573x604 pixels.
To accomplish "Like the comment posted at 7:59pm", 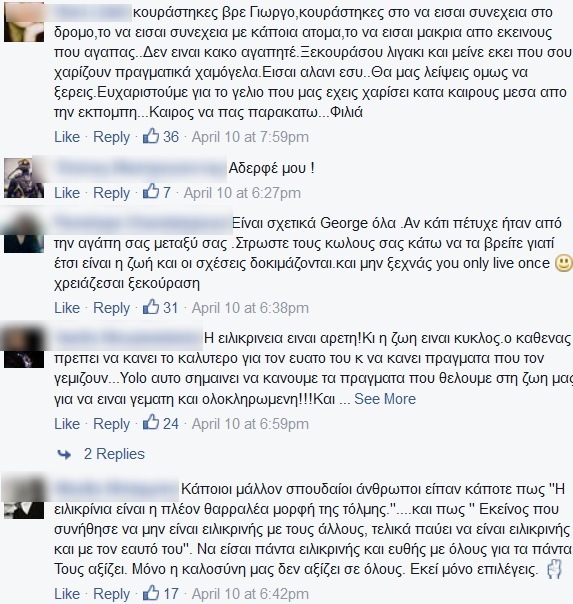I will tap(67, 137).
